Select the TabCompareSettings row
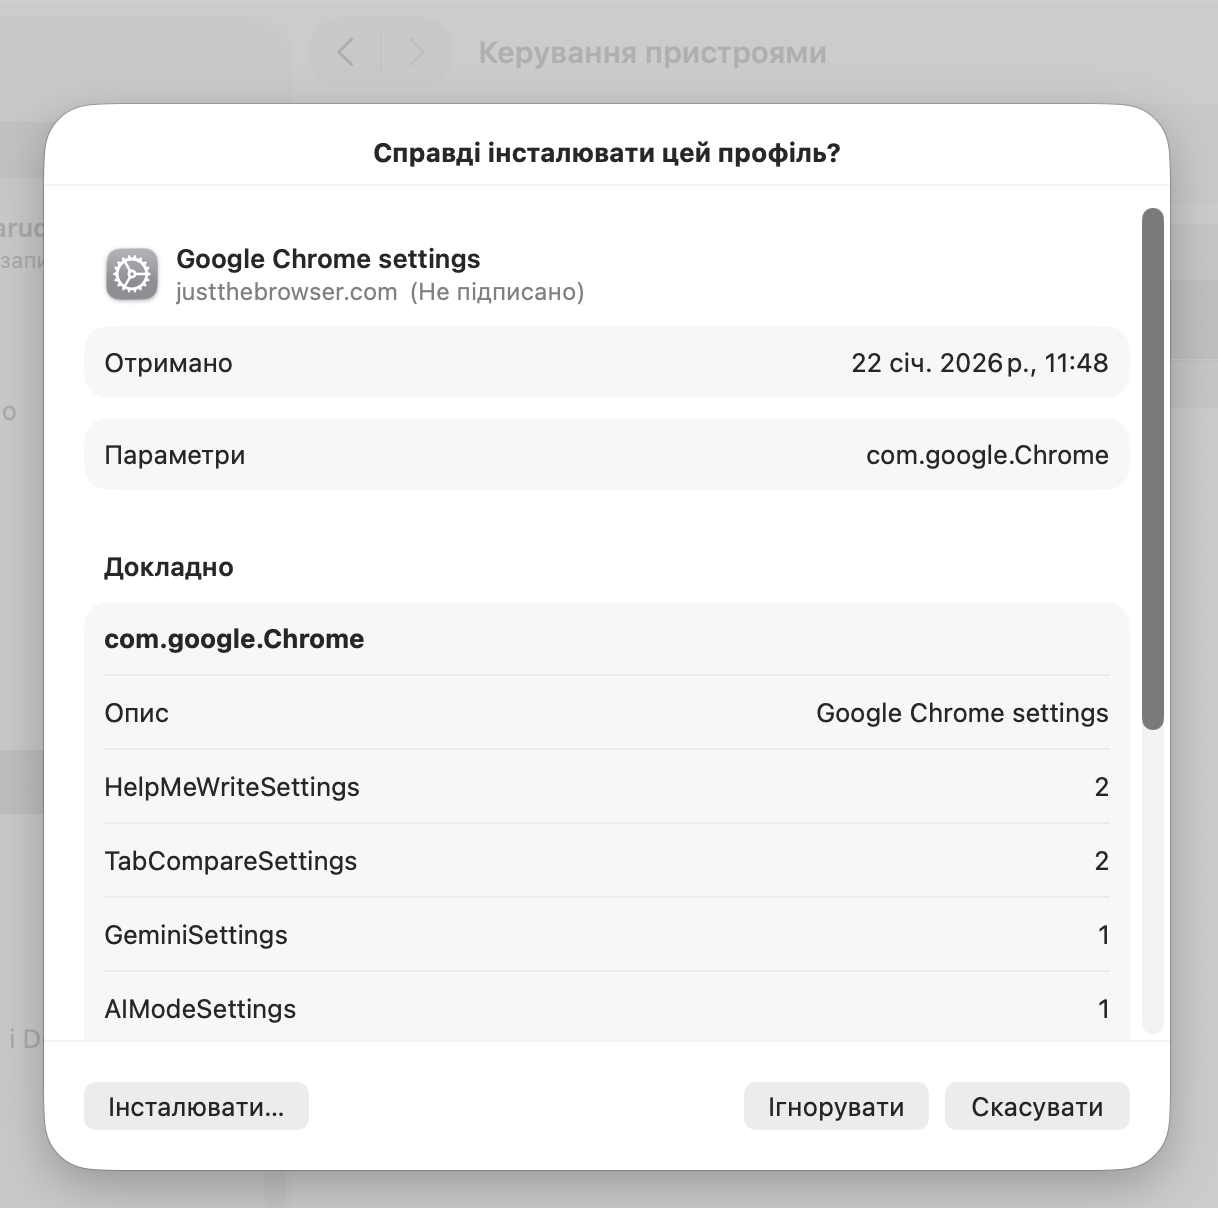 pos(606,861)
